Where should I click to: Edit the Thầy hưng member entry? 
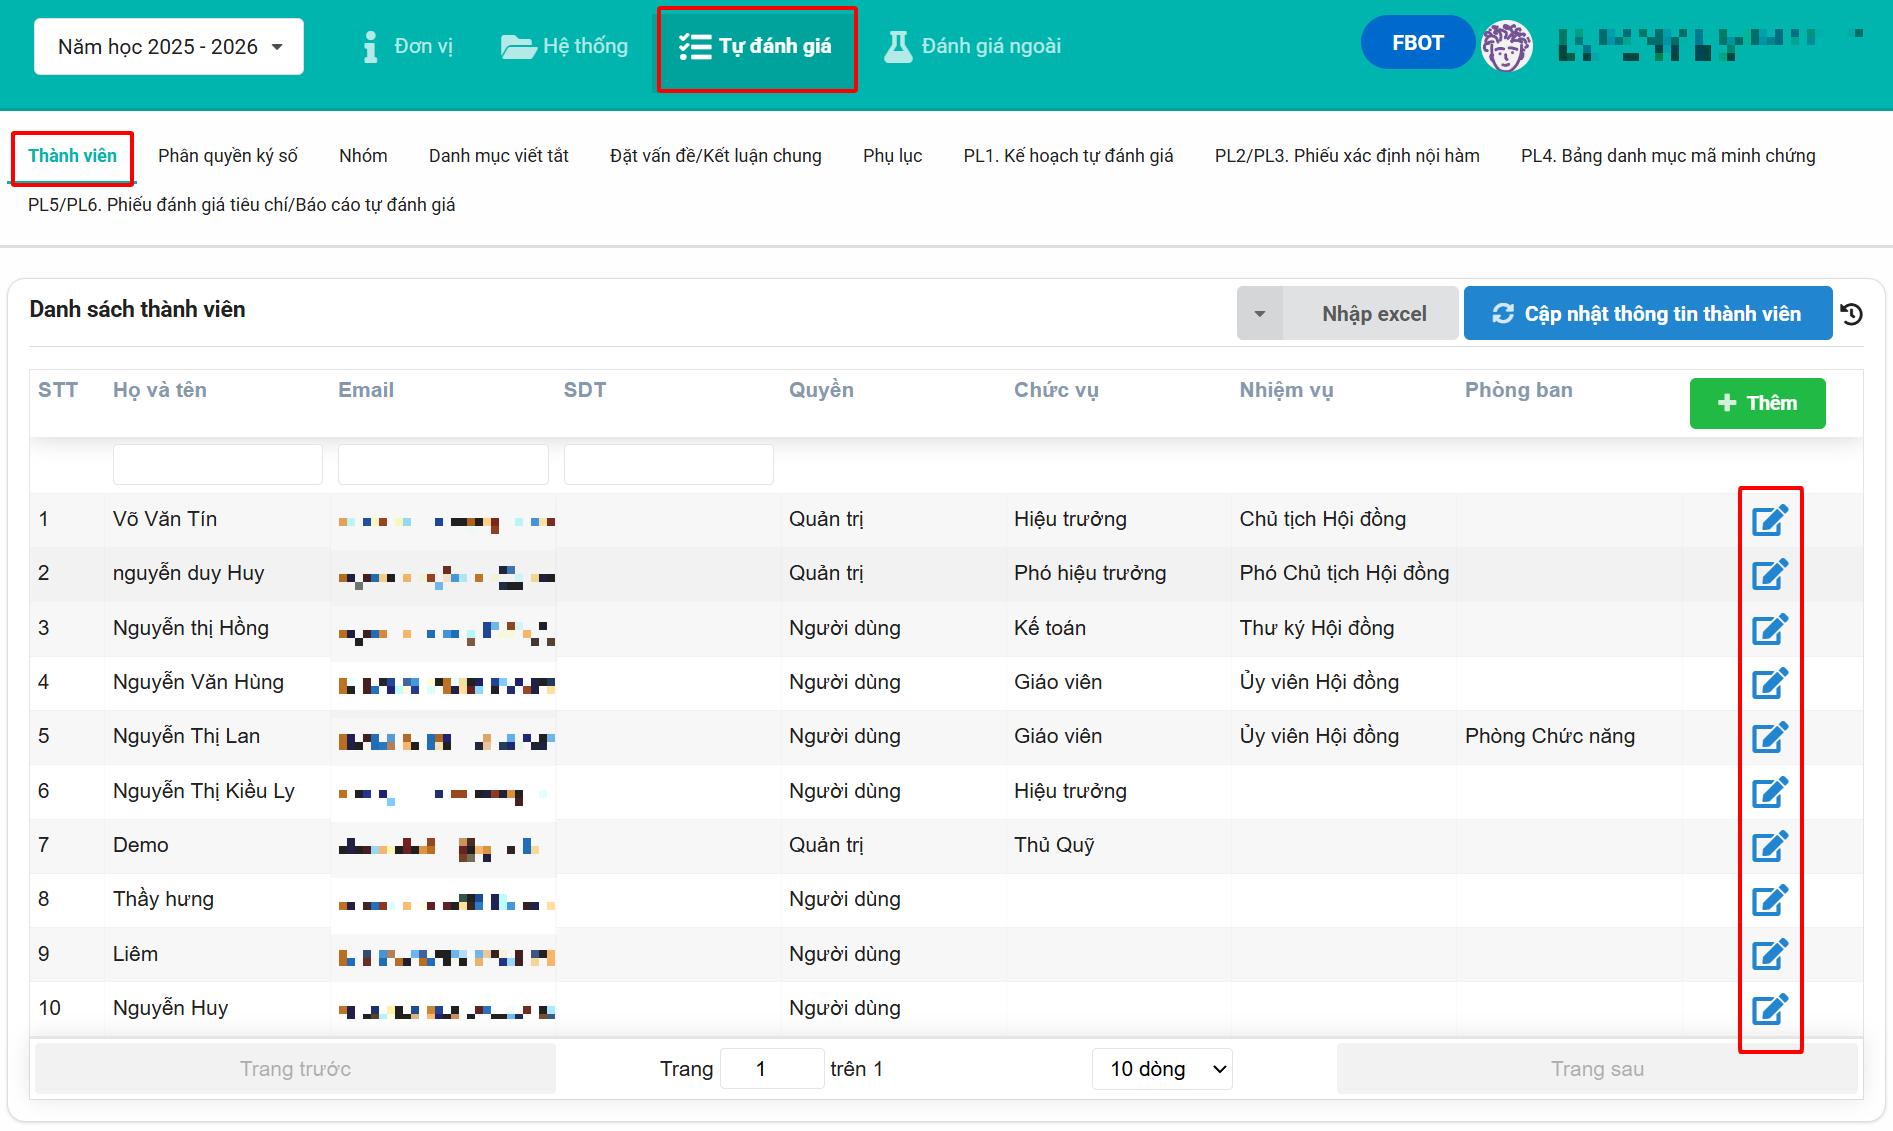click(1769, 900)
